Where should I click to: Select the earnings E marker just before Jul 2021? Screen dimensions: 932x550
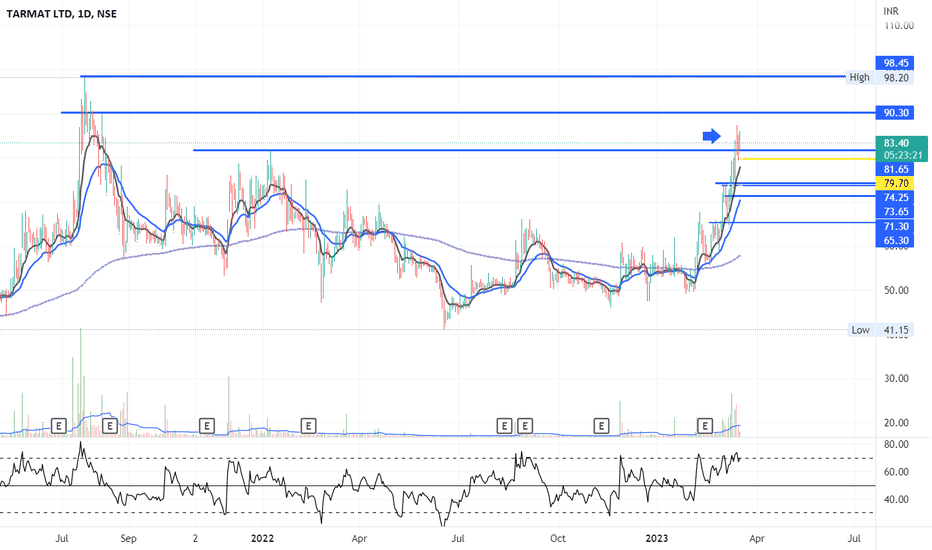pos(58,426)
